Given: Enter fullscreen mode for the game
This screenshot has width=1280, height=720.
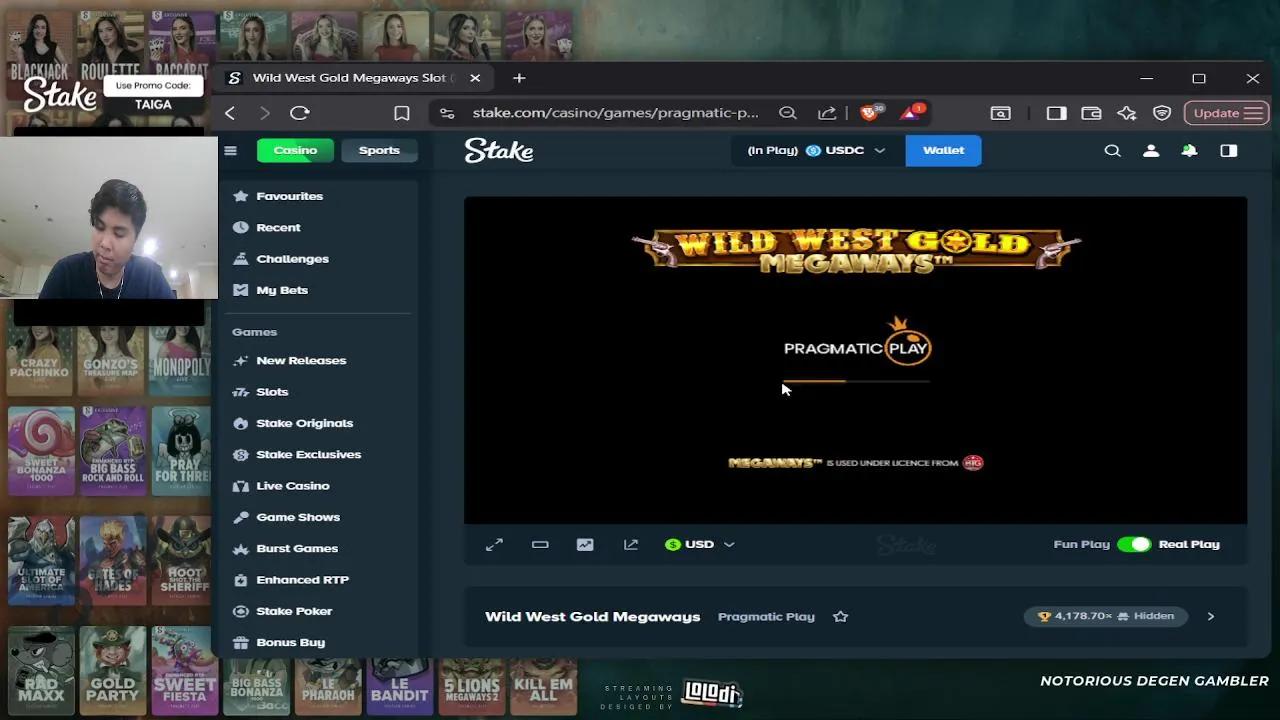Looking at the screenshot, I should point(494,544).
